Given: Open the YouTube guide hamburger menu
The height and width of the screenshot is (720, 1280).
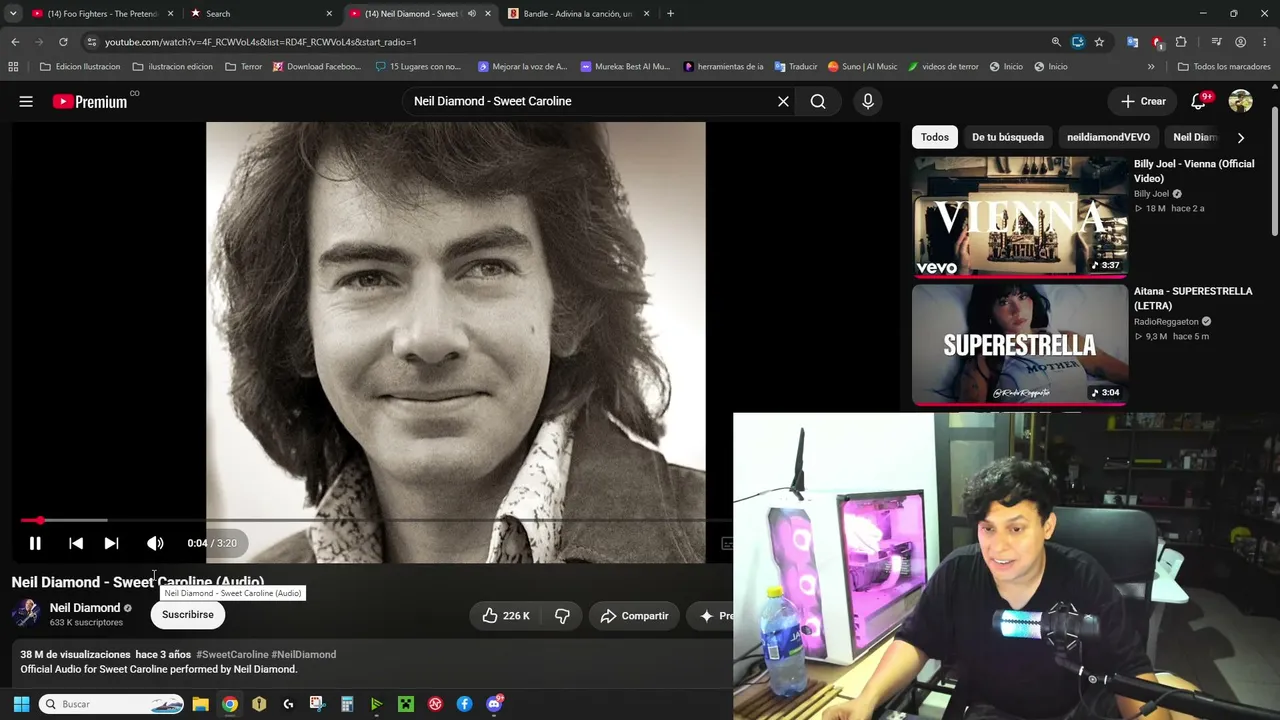Looking at the screenshot, I should point(26,101).
